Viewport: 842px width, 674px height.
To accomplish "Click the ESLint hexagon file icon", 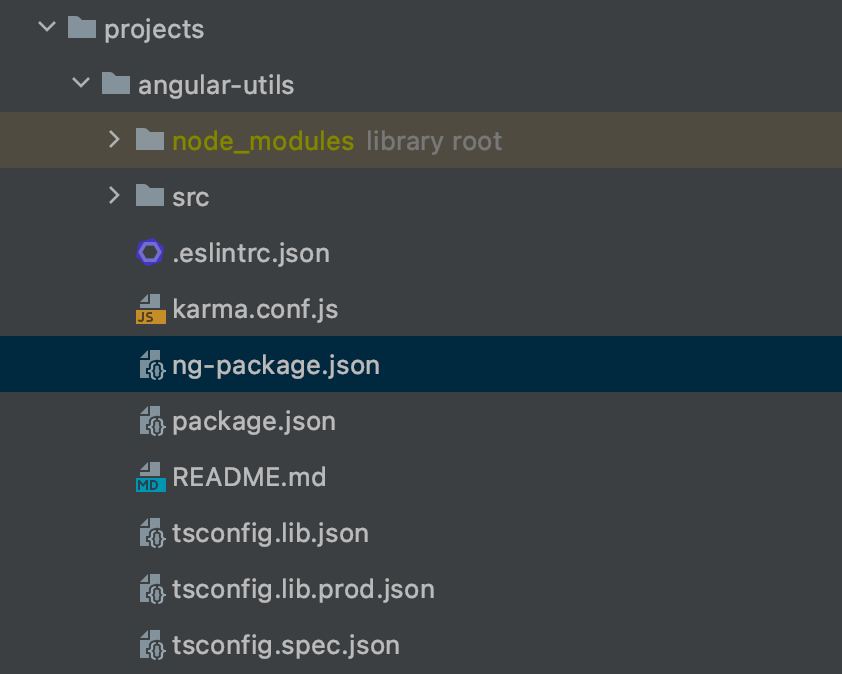I will 150,252.
